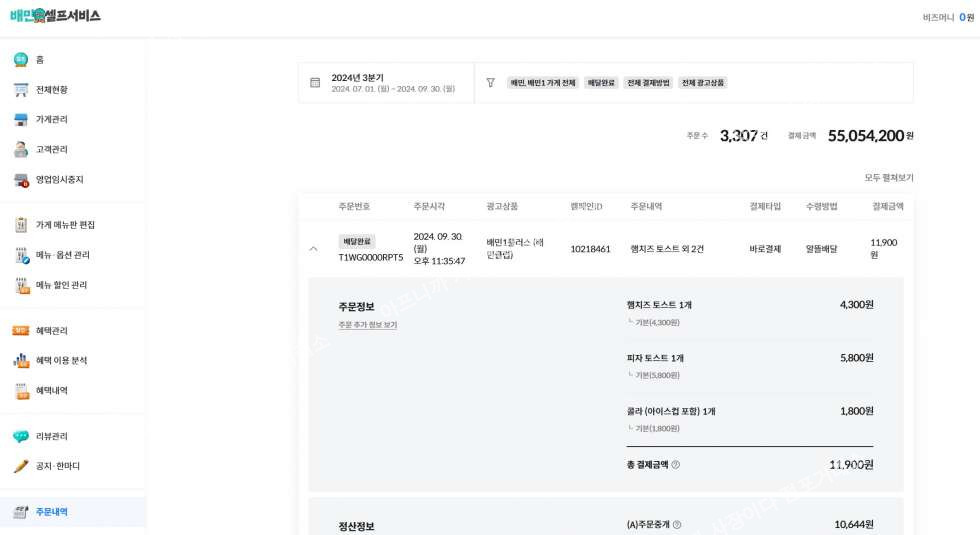Click the 배민셀프서비스 logo
This screenshot has width=980, height=535.
55,16
